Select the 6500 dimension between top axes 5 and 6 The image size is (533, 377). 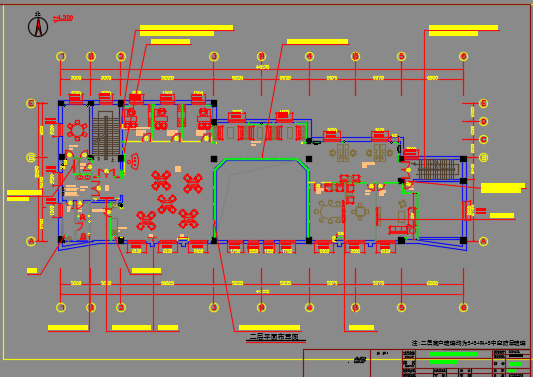pos(432,78)
